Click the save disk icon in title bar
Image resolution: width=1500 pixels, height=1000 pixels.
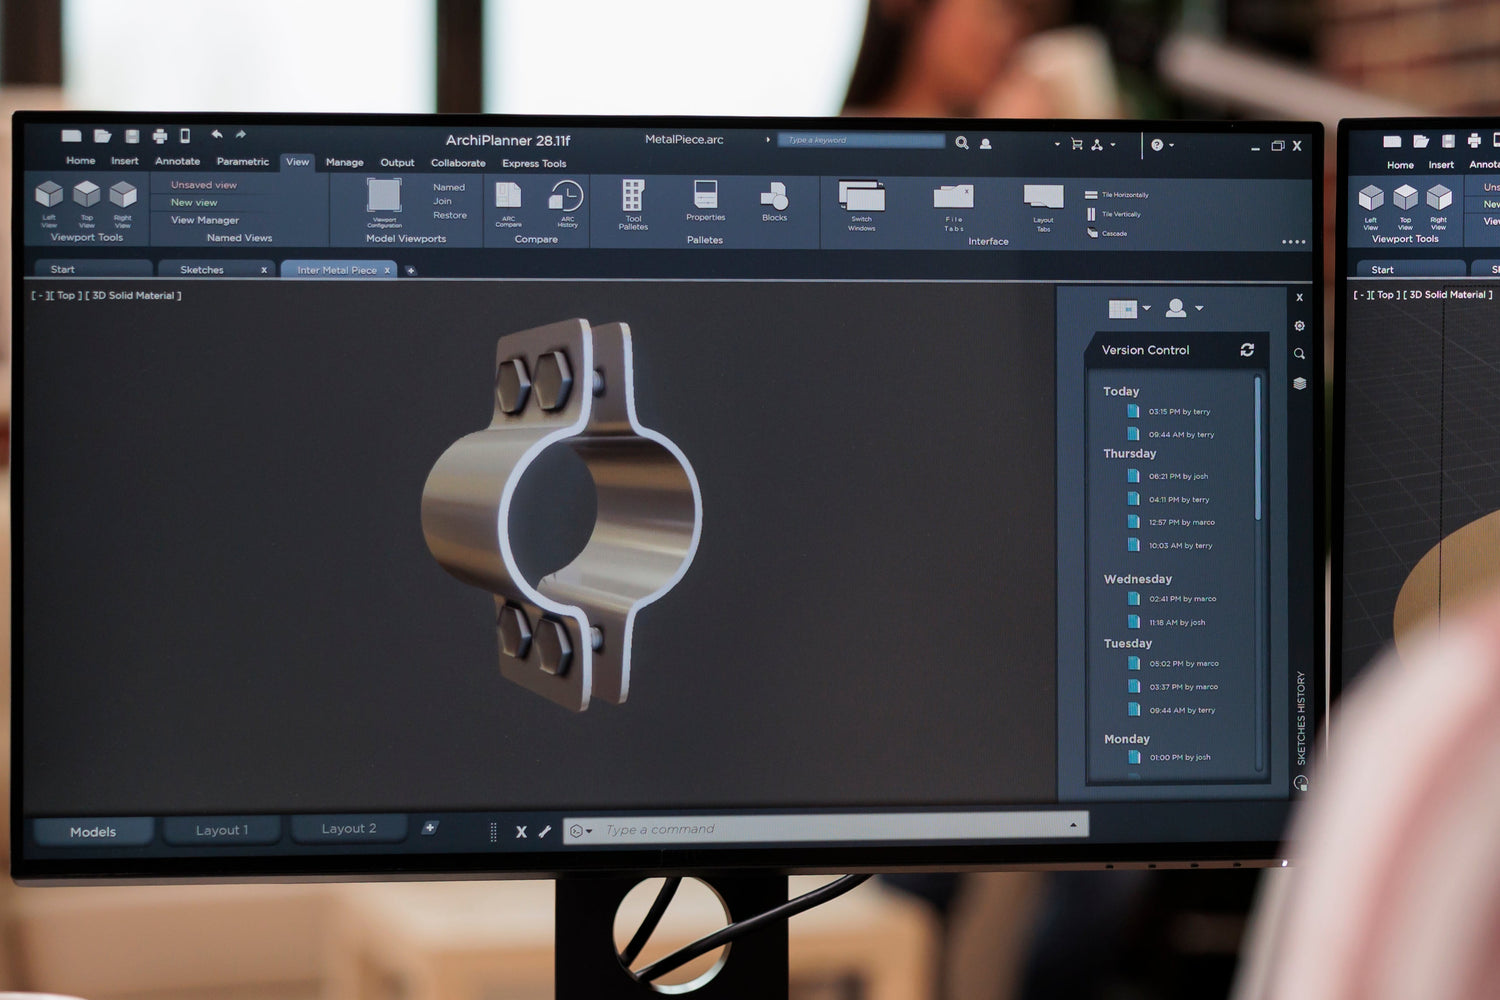[x=132, y=135]
